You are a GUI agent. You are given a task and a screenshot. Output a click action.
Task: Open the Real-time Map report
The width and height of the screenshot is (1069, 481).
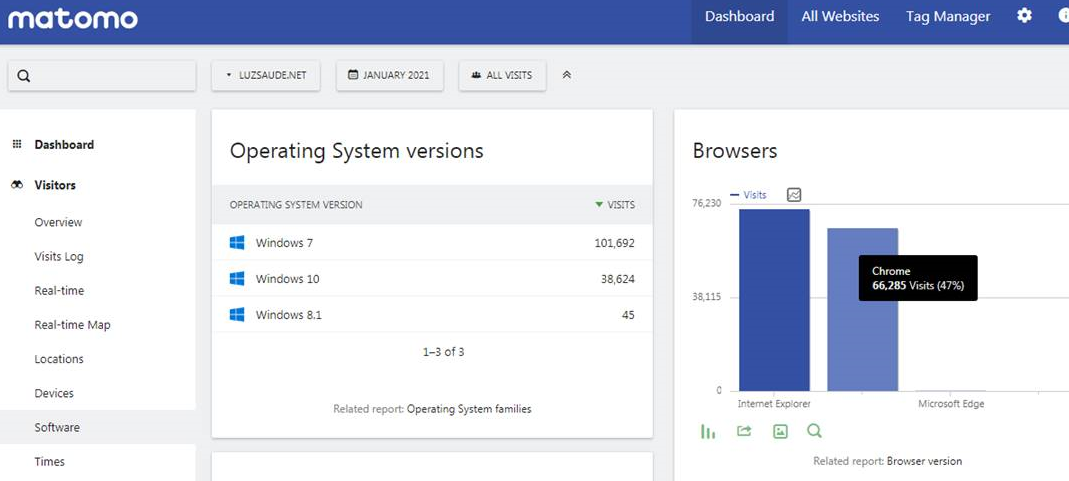72,324
